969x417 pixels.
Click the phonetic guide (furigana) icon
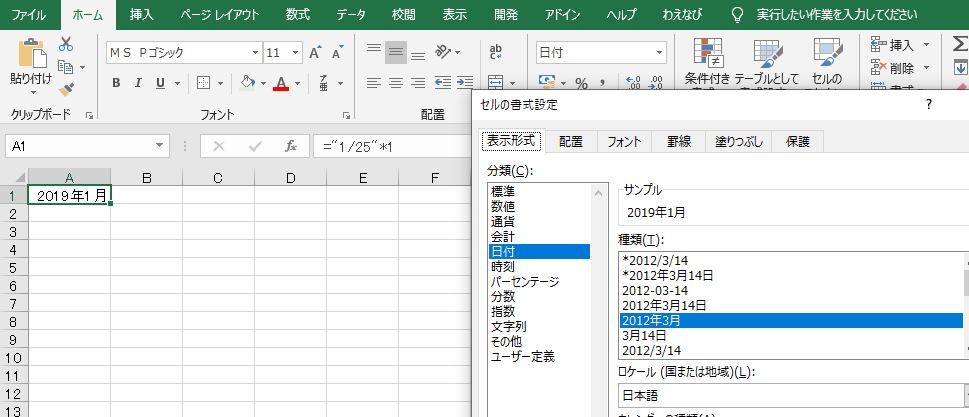(324, 83)
